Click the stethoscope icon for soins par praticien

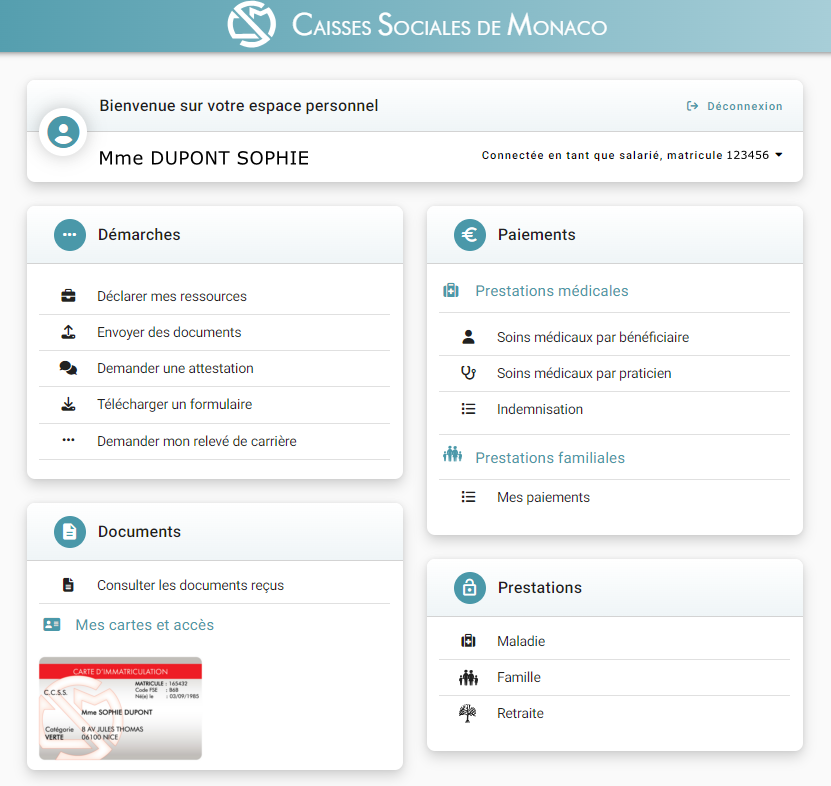[x=468, y=373]
